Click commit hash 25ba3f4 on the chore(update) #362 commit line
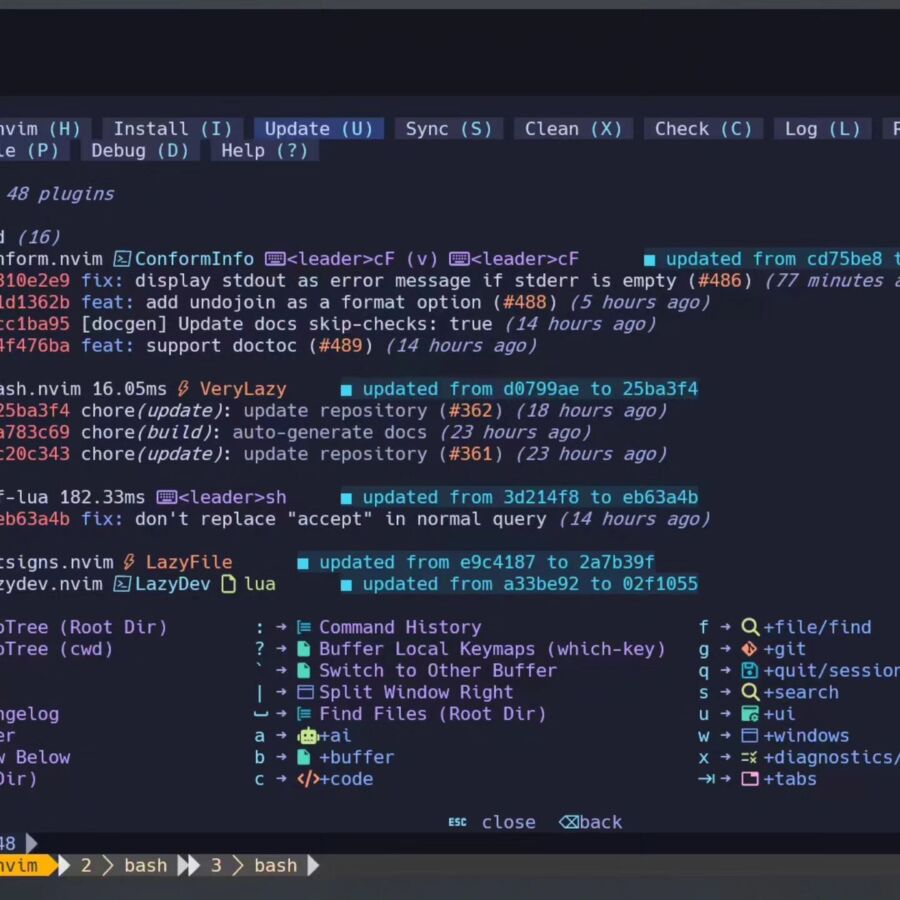Image resolution: width=900 pixels, height=900 pixels. click(35, 410)
